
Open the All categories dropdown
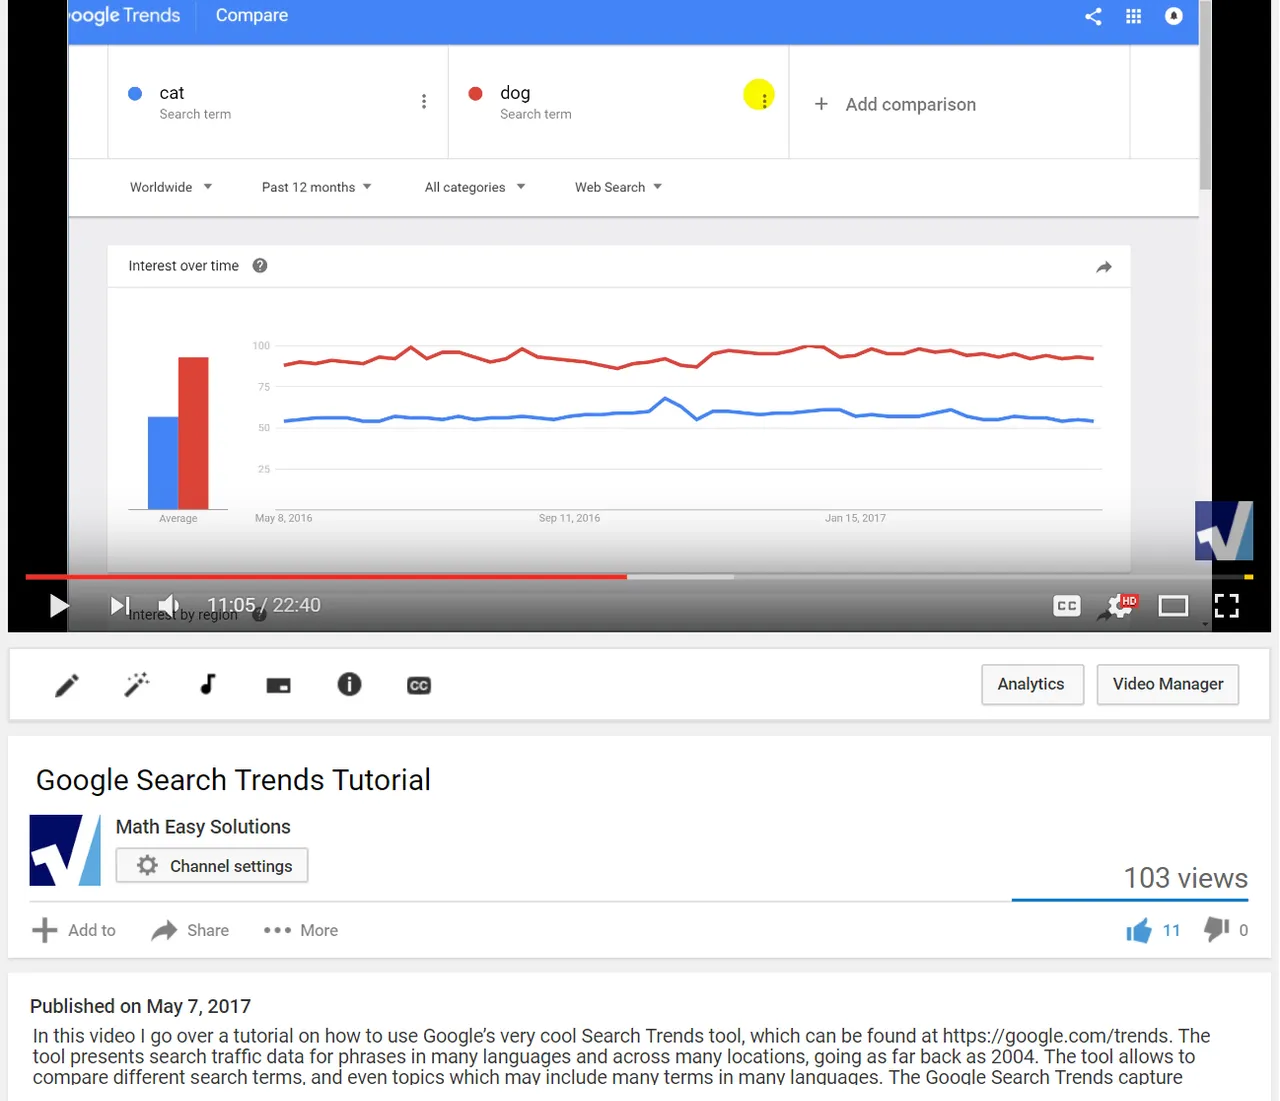tap(475, 187)
